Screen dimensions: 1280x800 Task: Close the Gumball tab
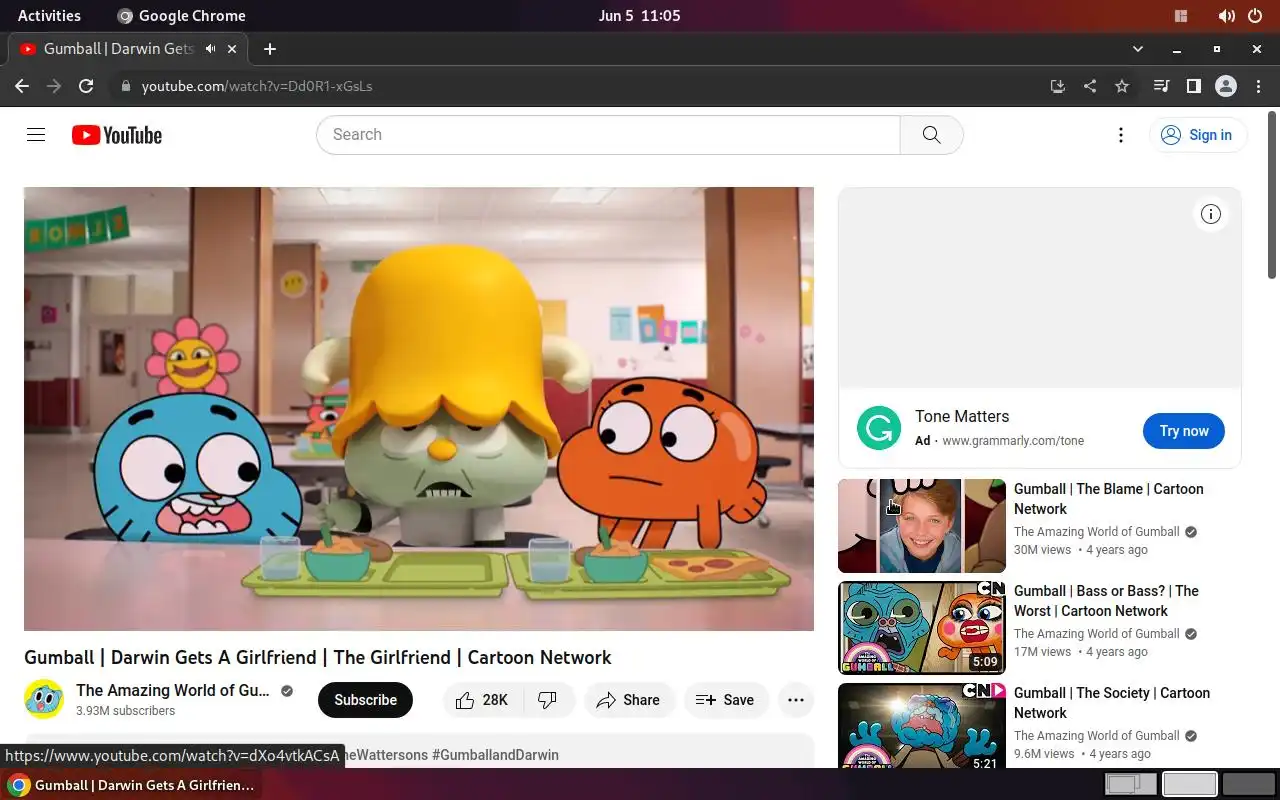[233, 48]
